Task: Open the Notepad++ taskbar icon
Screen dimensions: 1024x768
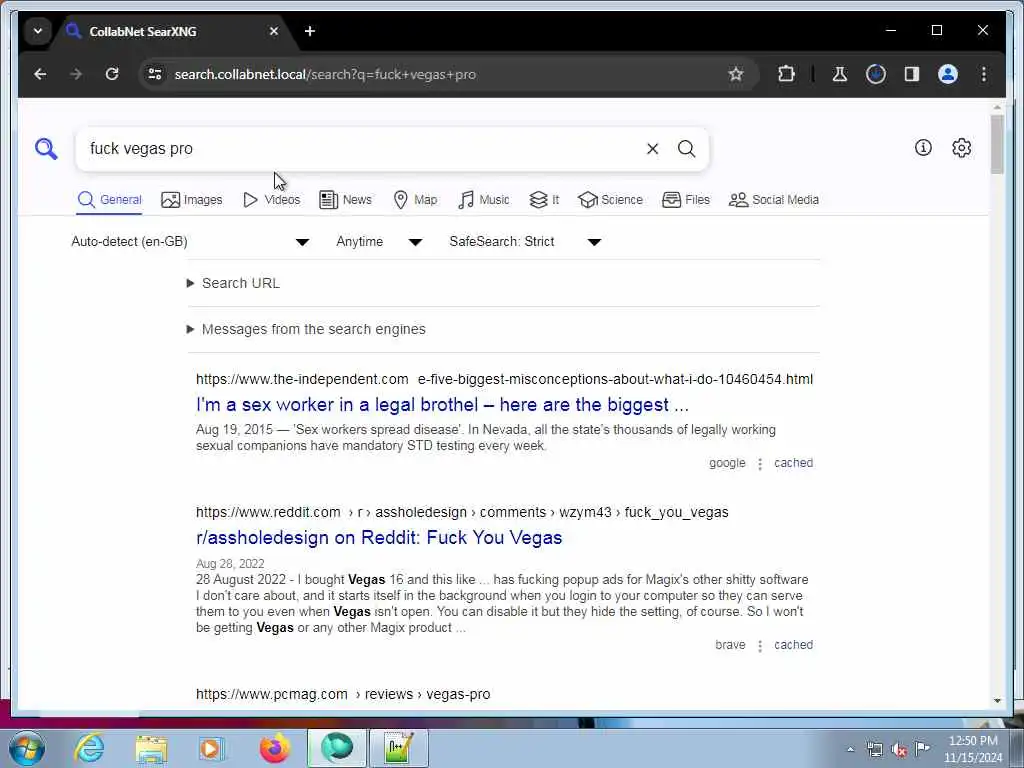Action: (398, 748)
